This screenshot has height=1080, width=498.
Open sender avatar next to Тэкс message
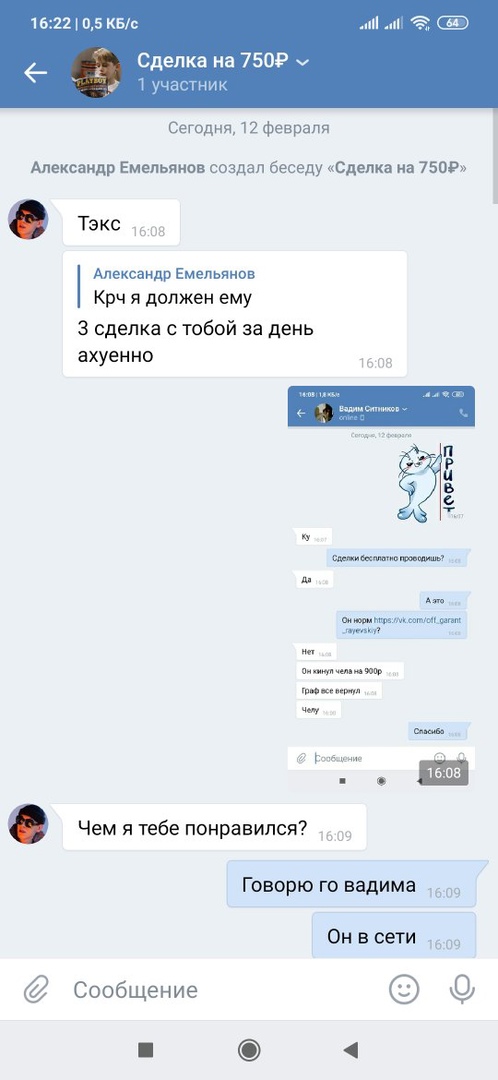click(28, 219)
